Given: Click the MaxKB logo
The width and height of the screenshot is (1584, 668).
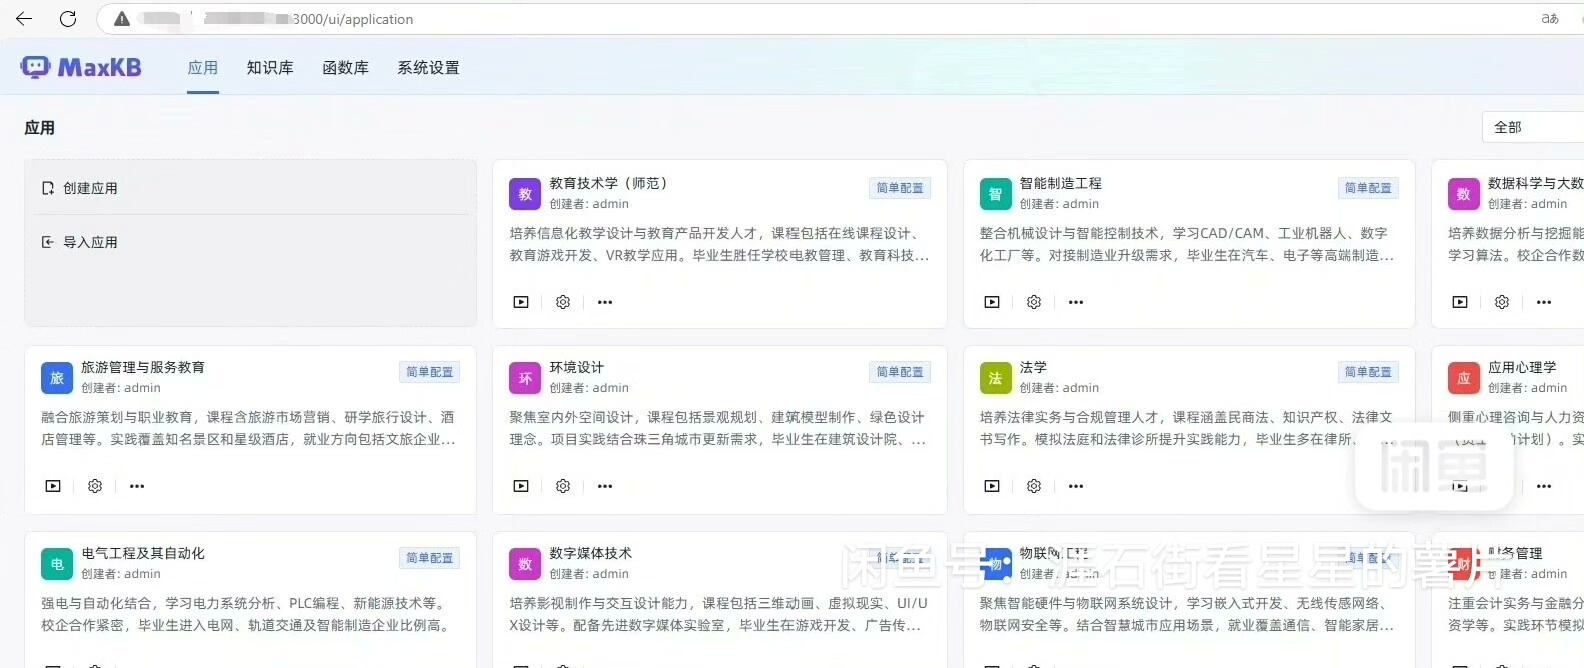Looking at the screenshot, I should pyautogui.click(x=81, y=67).
